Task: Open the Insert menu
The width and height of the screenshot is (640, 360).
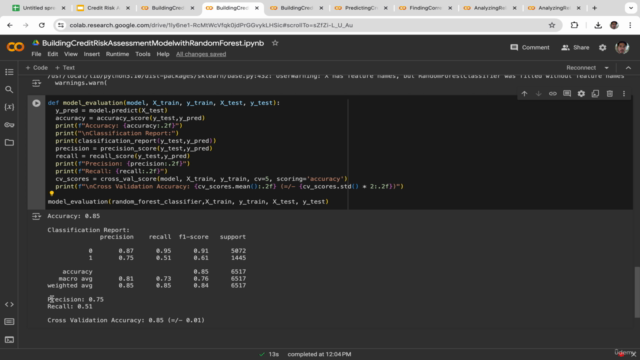Action: (x=91, y=54)
